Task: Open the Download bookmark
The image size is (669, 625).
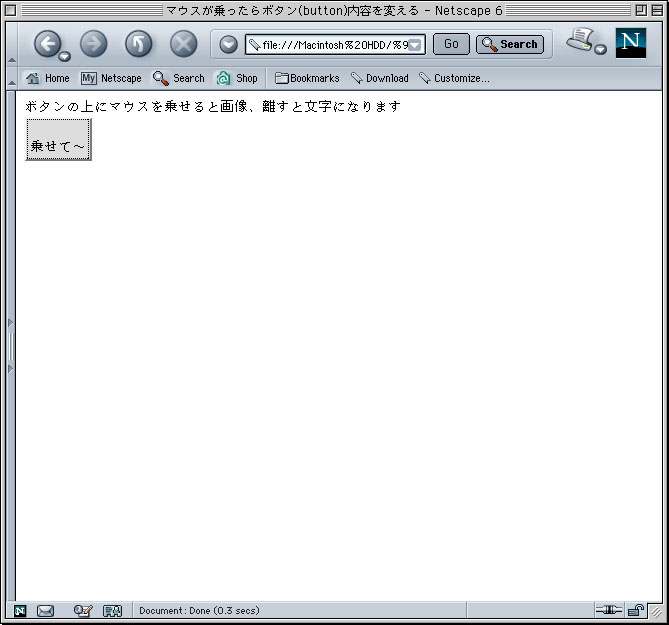Action: pos(379,78)
